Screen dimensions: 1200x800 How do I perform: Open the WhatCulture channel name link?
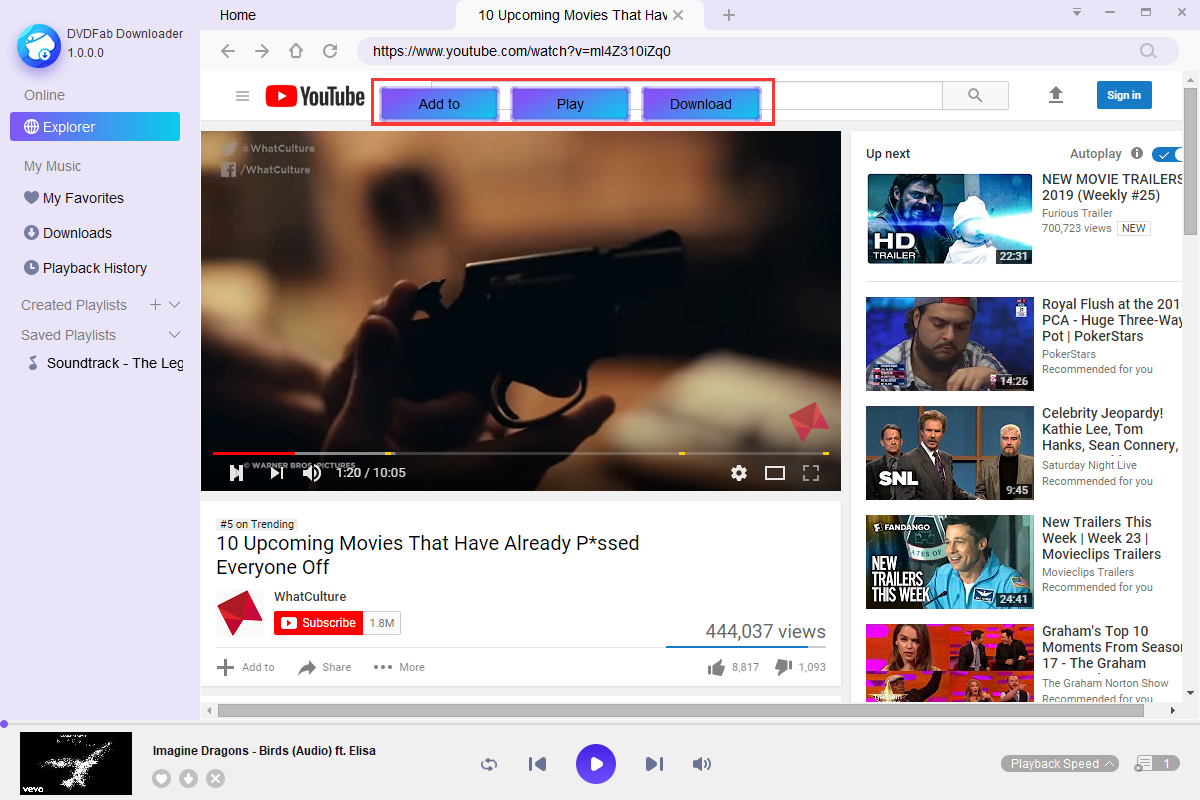[310, 597]
